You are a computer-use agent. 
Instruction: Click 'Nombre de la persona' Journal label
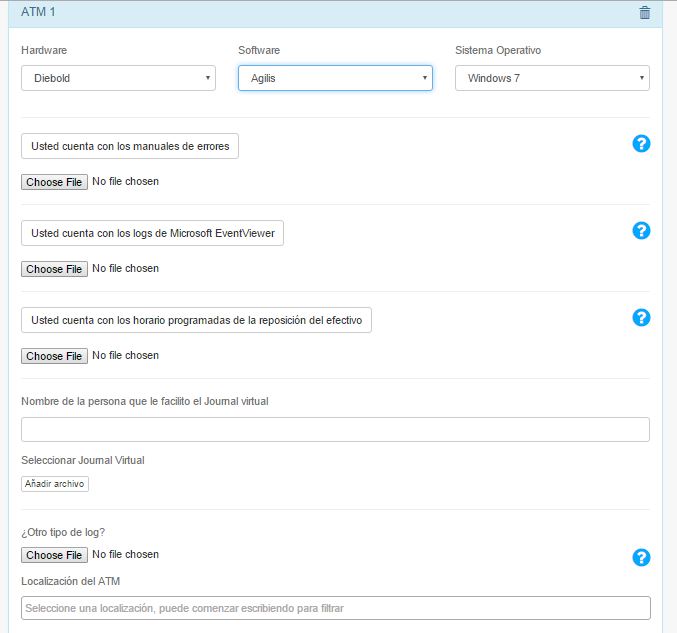pyautogui.click(x=145, y=401)
